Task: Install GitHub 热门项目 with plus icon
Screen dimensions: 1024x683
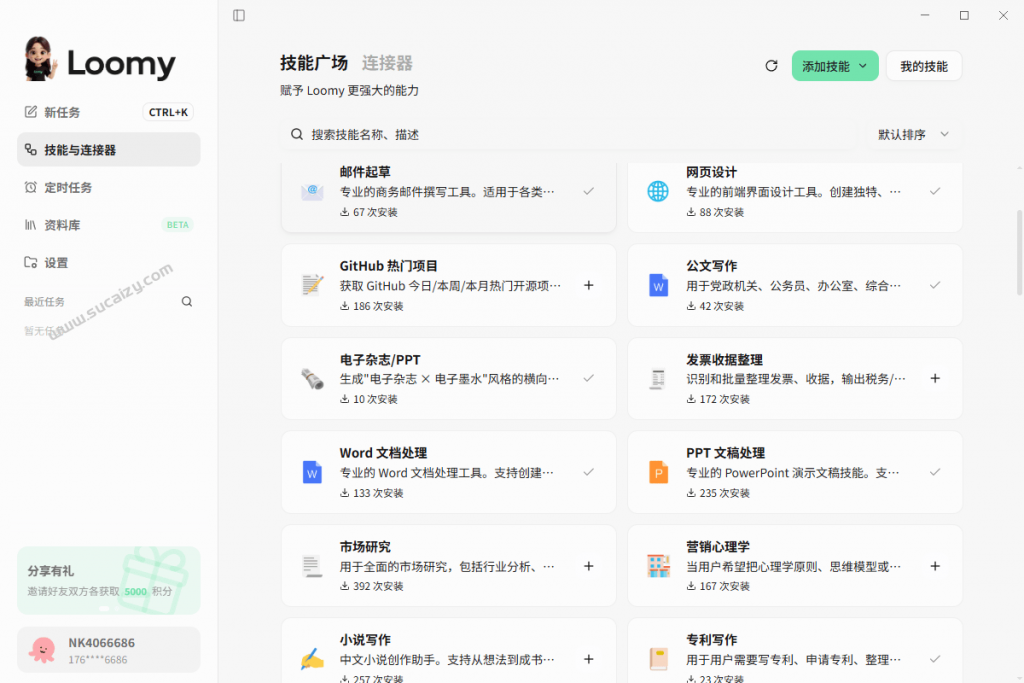Action: tap(588, 285)
